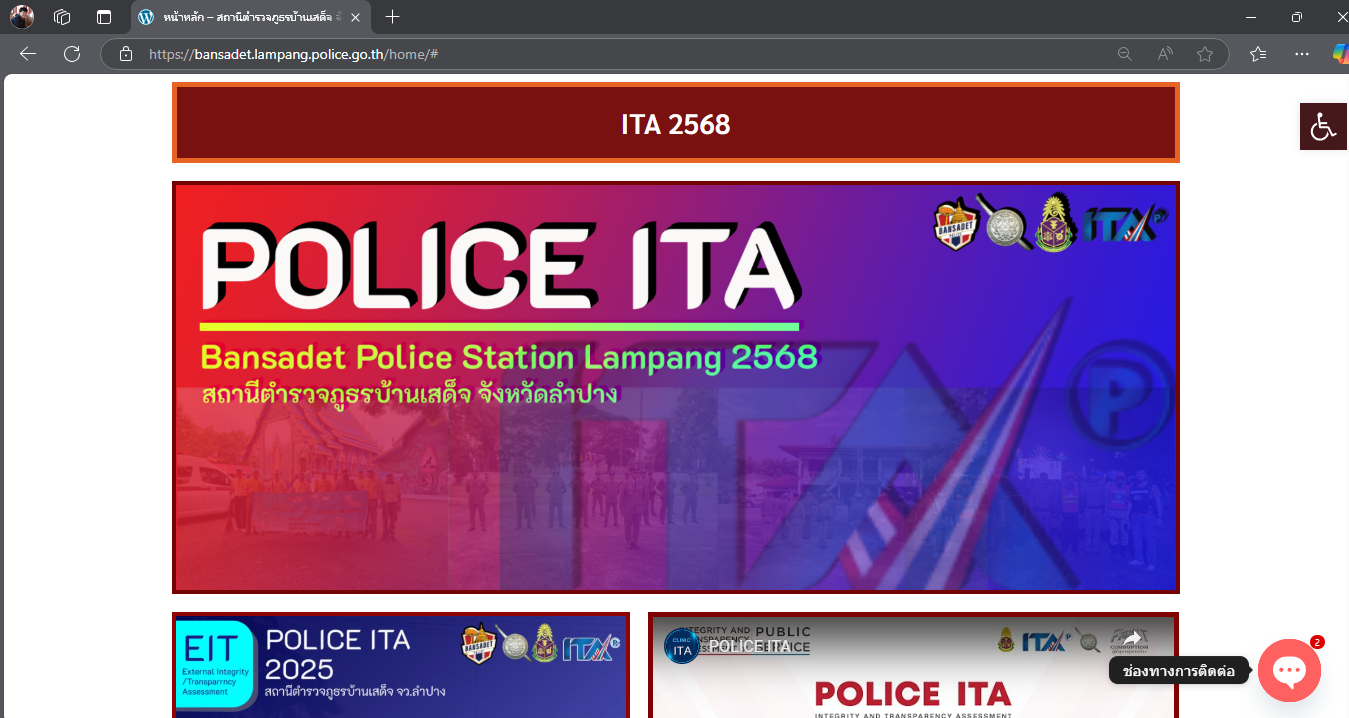Click the Read aloud icon
Screen dimensions: 1349x718
(1165, 54)
